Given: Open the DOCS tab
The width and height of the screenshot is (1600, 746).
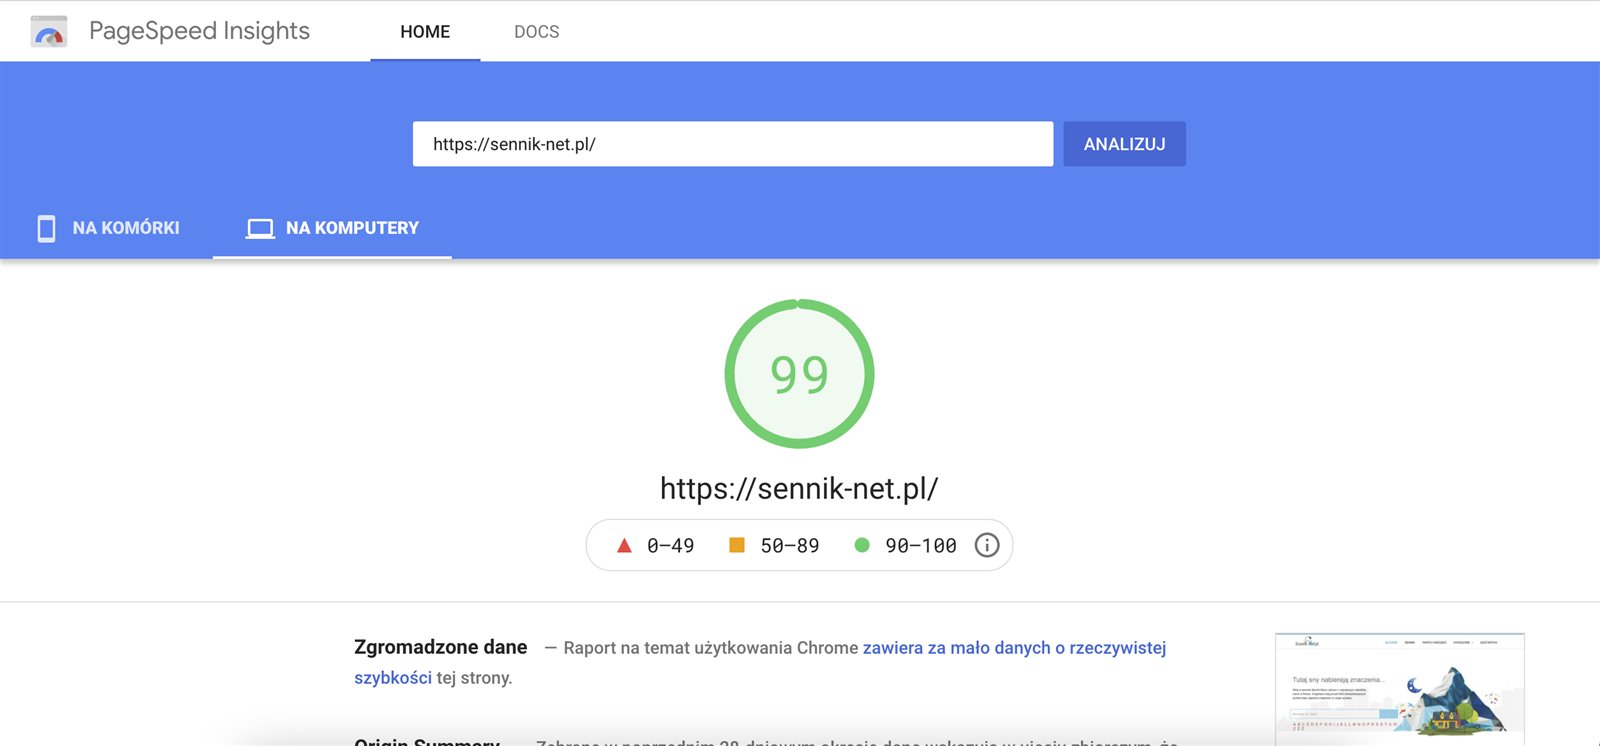Looking at the screenshot, I should pyautogui.click(x=536, y=32).
